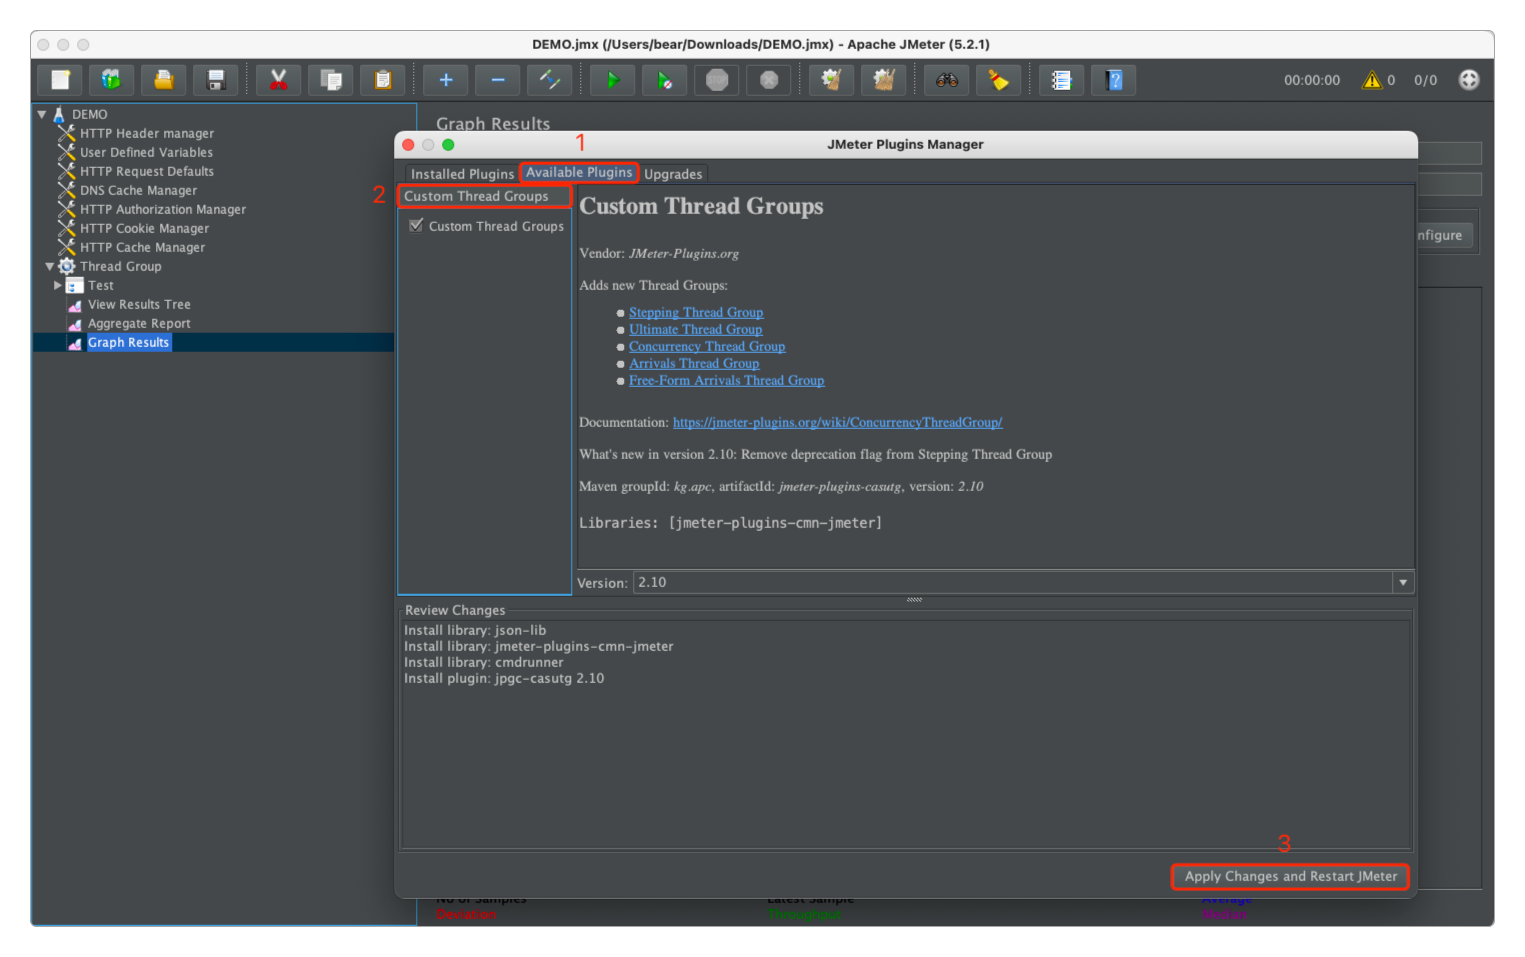Open Search with the binoculars icon

(x=947, y=80)
